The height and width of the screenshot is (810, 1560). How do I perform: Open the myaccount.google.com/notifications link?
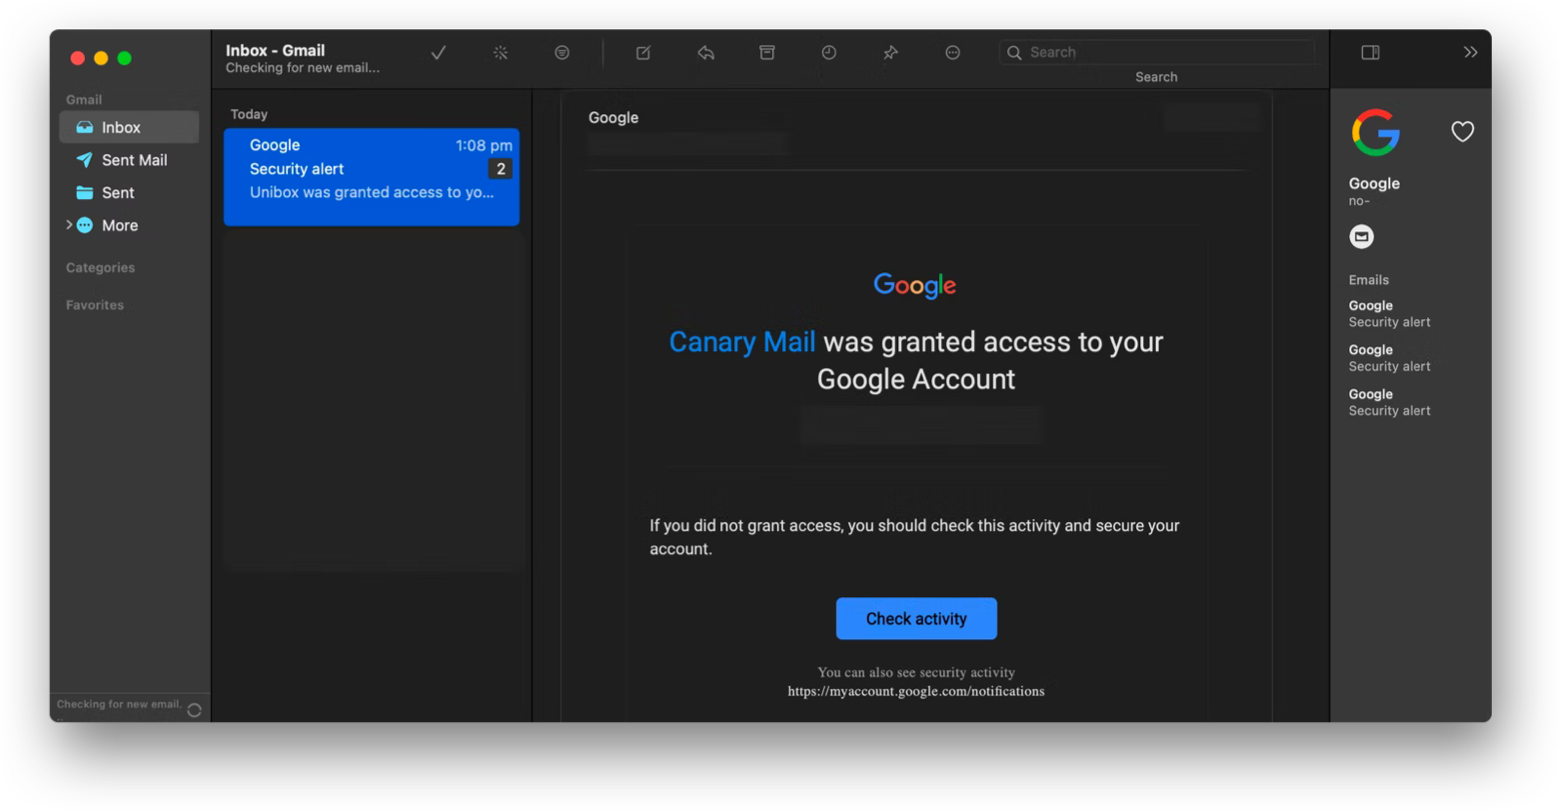tap(916, 691)
